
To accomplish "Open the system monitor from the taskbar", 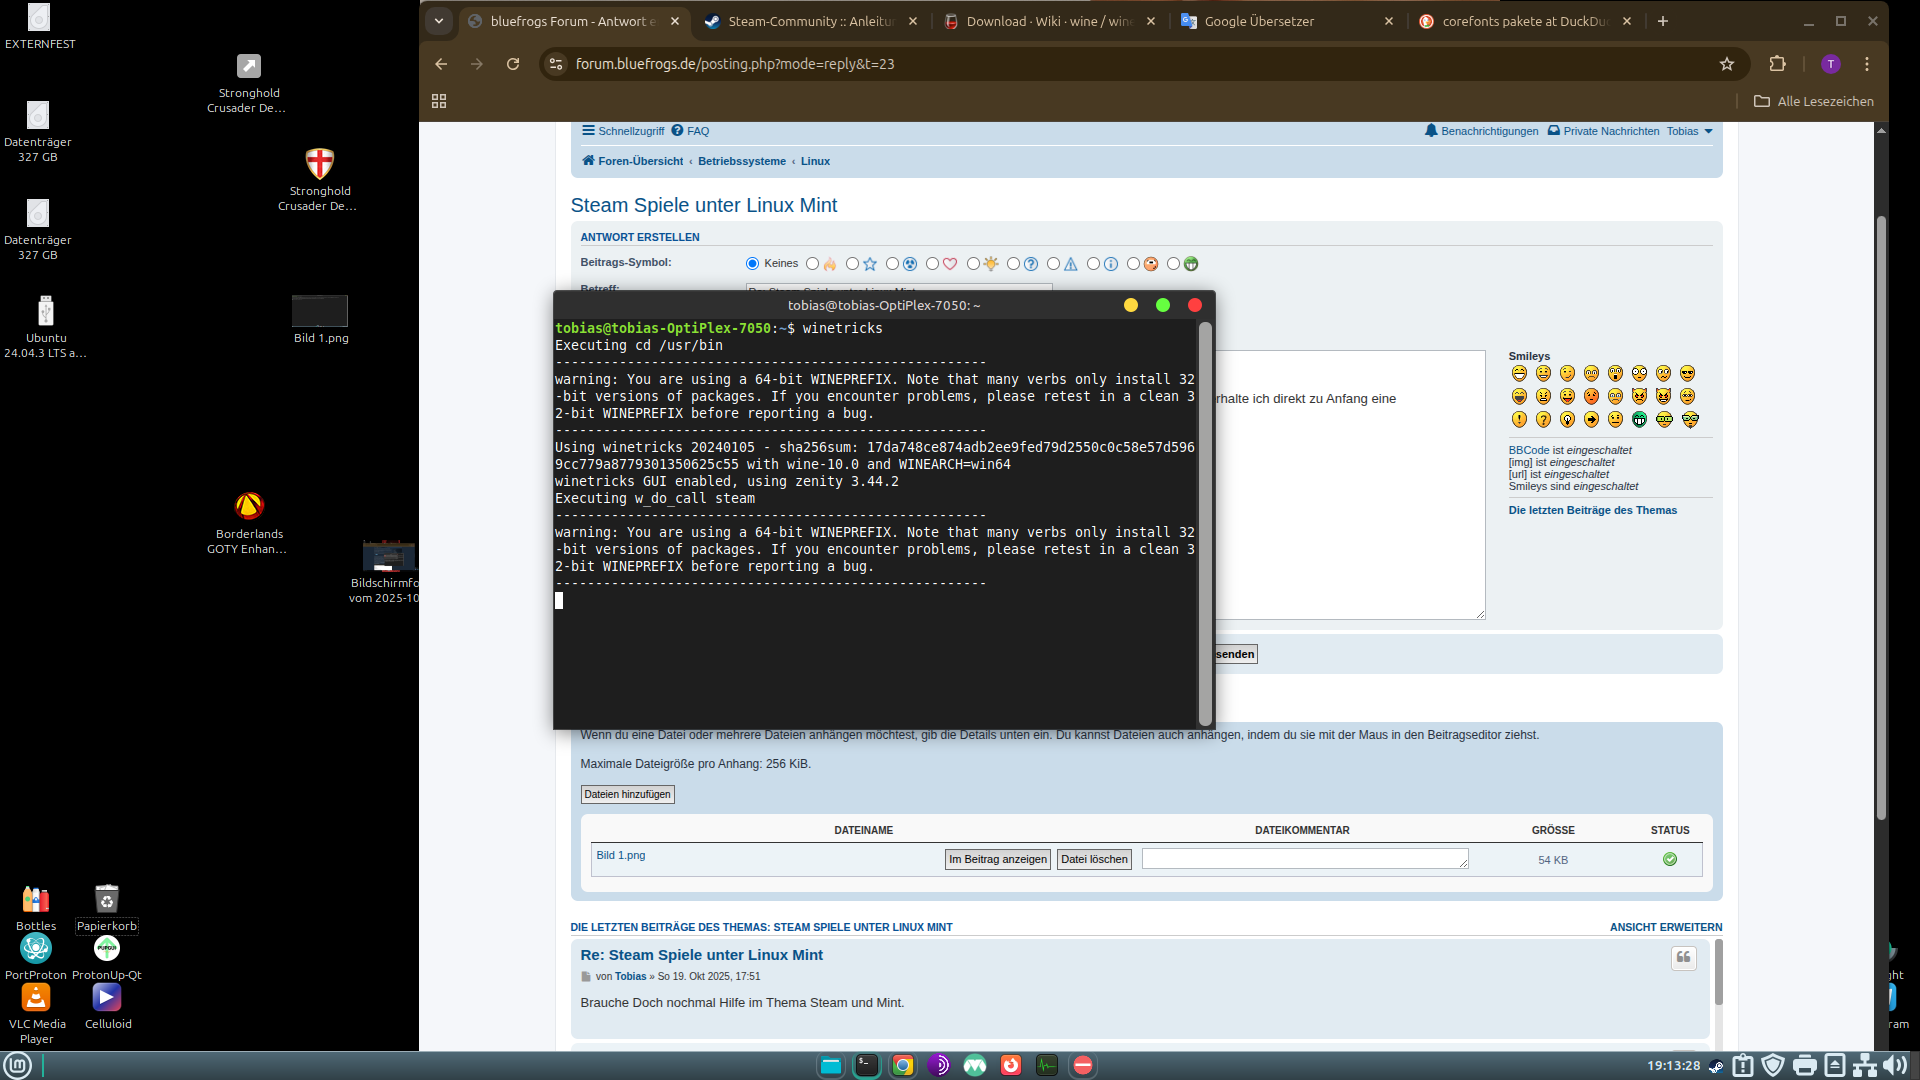I will click(1047, 1065).
